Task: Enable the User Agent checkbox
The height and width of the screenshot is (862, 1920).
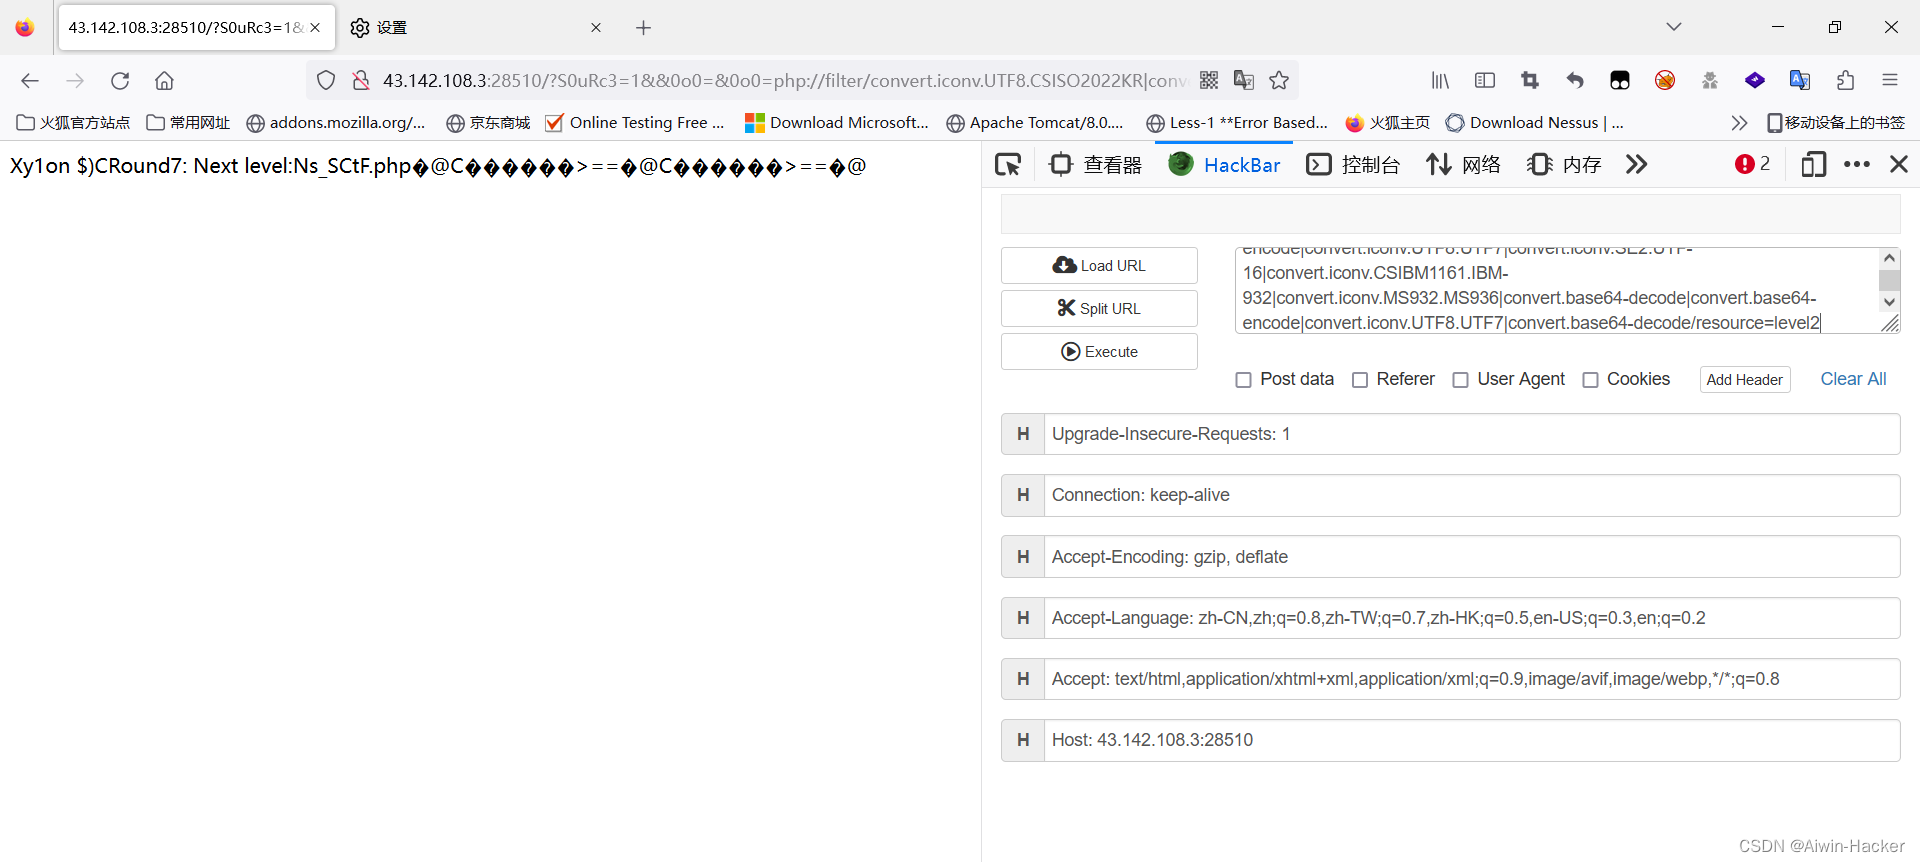Action: click(1461, 380)
